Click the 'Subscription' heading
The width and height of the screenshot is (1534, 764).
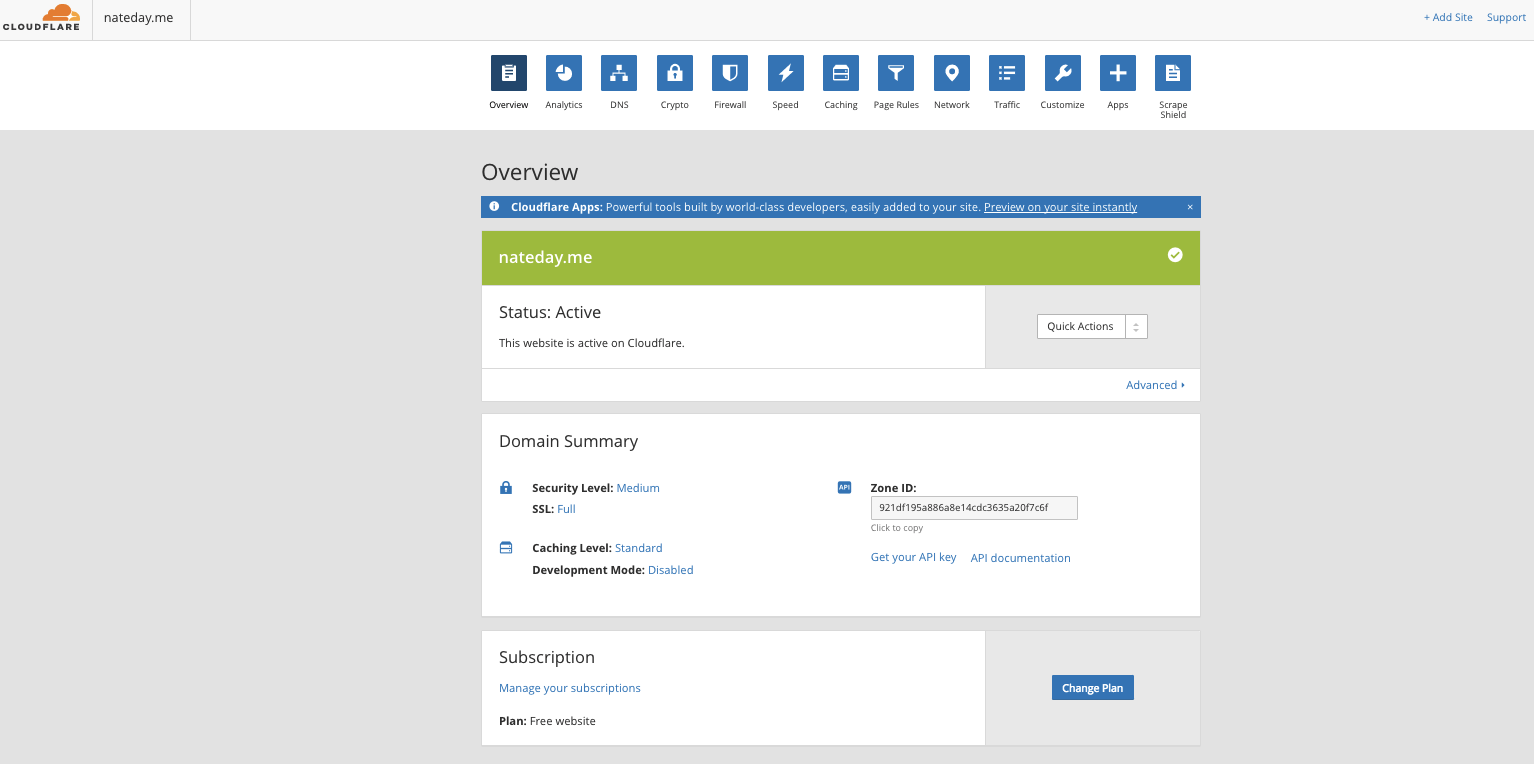547,657
